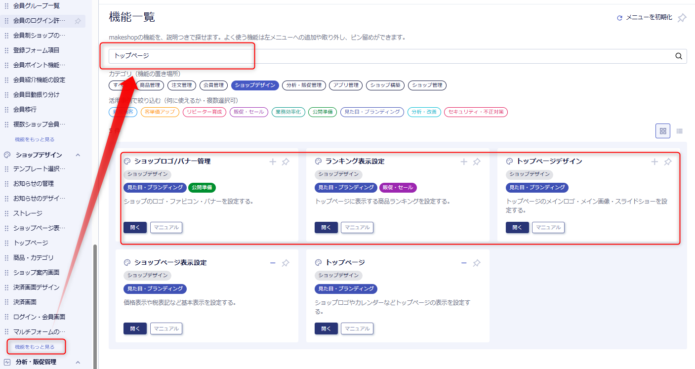Expand more member features via upper 機能をもっと見る
The height and width of the screenshot is (369, 695).
pyautogui.click(x=35, y=140)
